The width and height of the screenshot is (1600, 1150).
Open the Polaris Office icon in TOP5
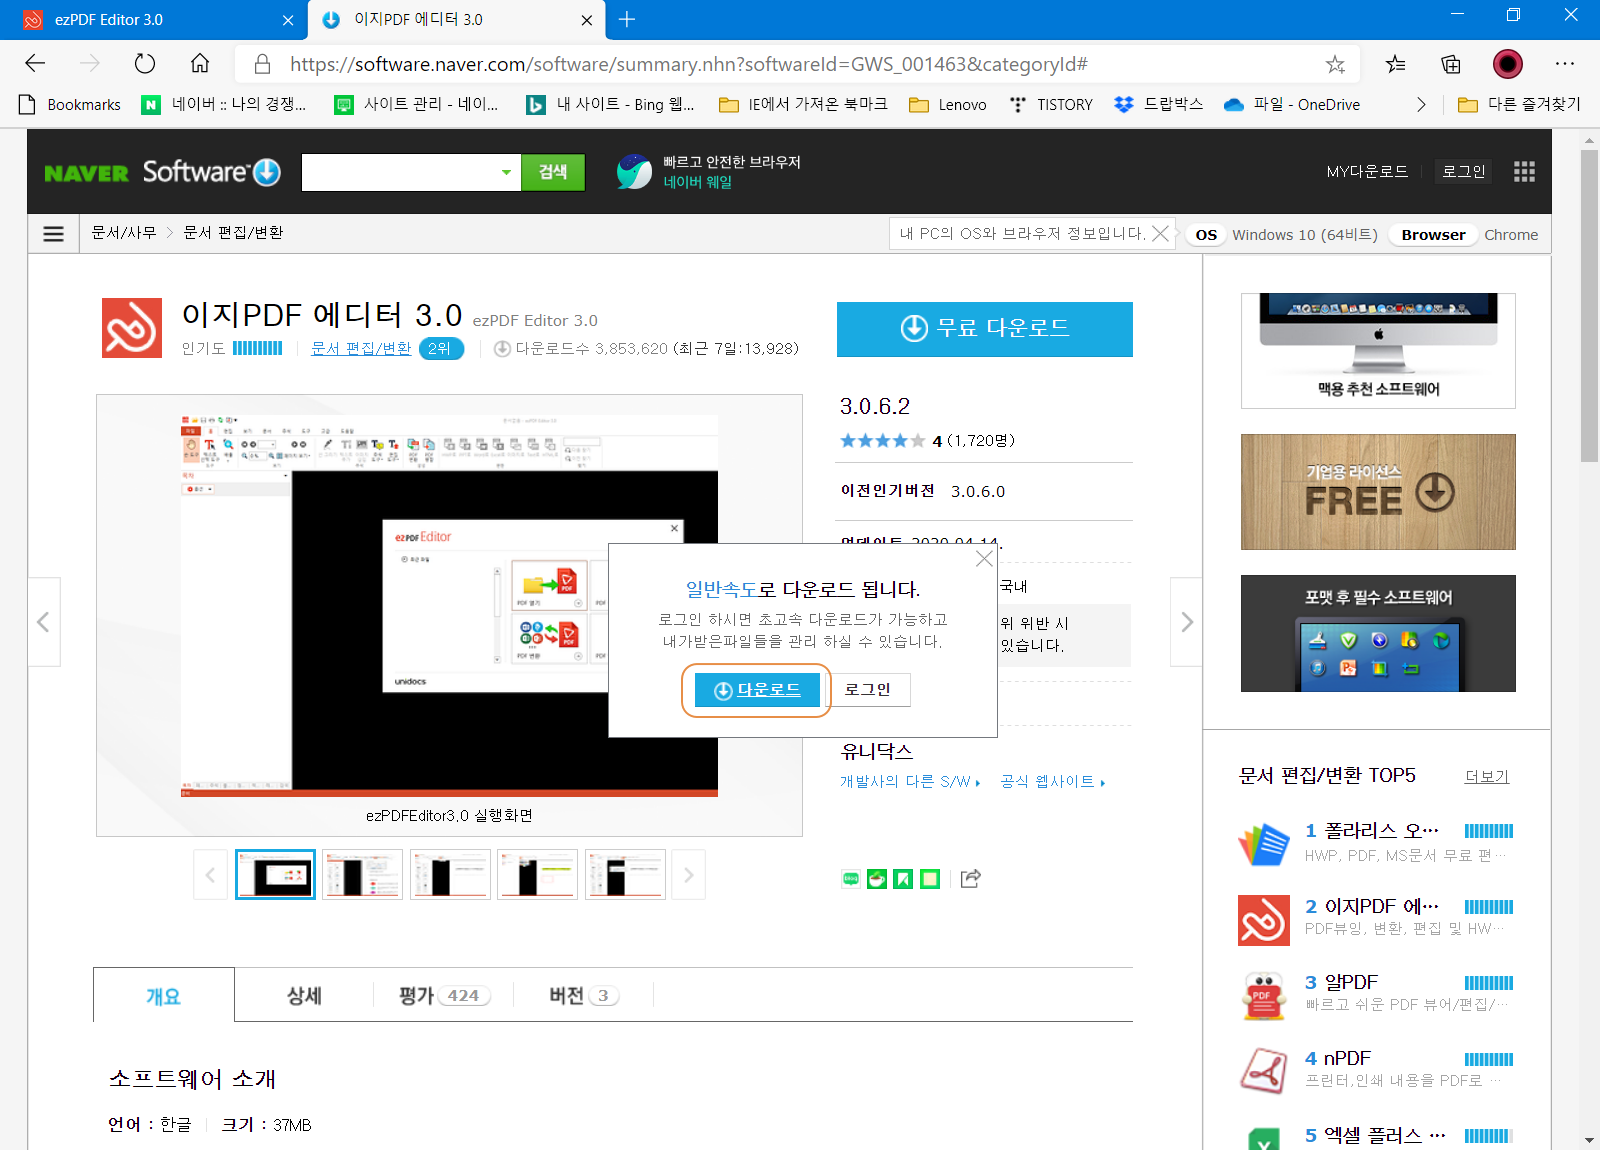(1263, 844)
